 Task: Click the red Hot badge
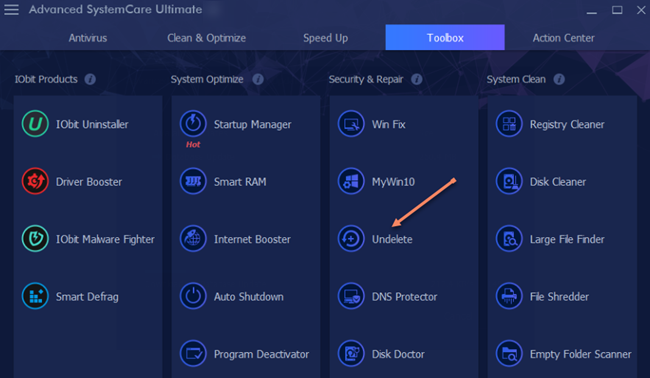pyautogui.click(x=193, y=144)
